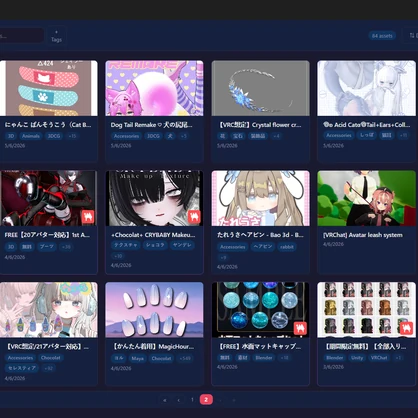Open the MagicHour nails thumbnail
The height and width of the screenshot is (418, 418).
(x=154, y=310)
